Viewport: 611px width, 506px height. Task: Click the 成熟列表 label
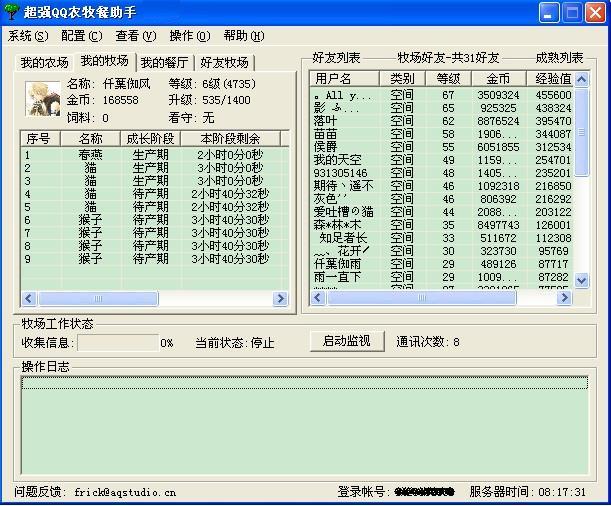tap(560, 58)
